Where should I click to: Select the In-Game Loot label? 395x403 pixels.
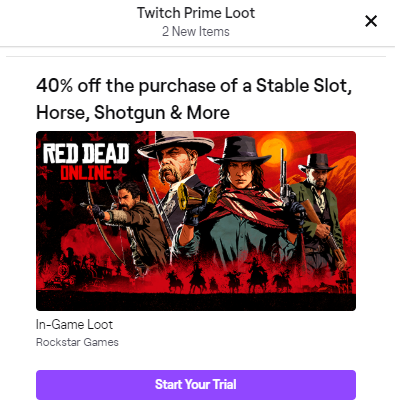coord(74,324)
